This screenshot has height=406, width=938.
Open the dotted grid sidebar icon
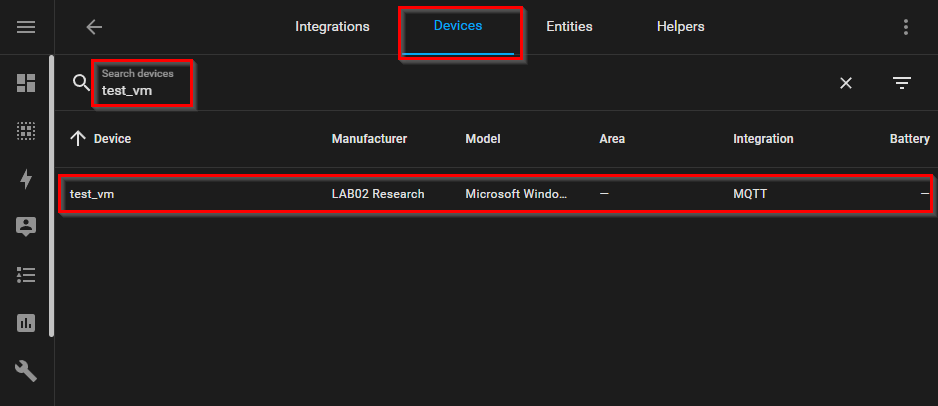(26, 131)
